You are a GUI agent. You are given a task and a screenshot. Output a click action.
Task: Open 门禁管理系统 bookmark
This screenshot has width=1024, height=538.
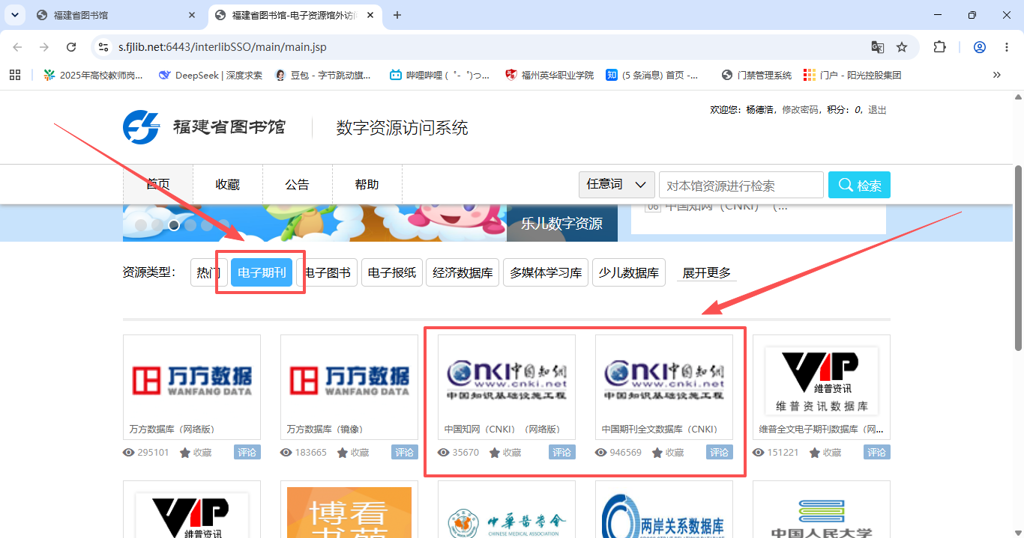[x=756, y=75]
